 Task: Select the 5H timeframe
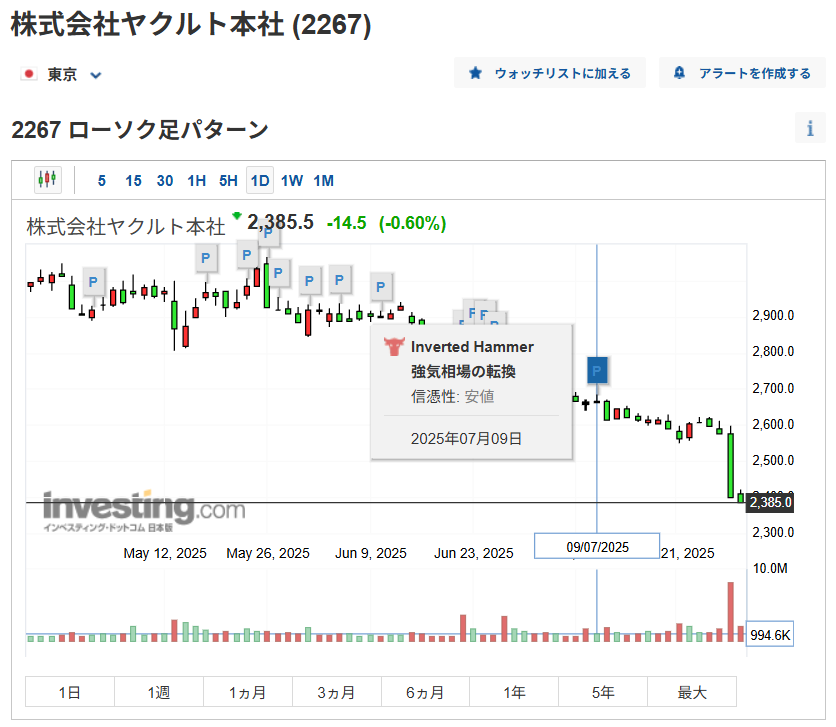(x=228, y=181)
